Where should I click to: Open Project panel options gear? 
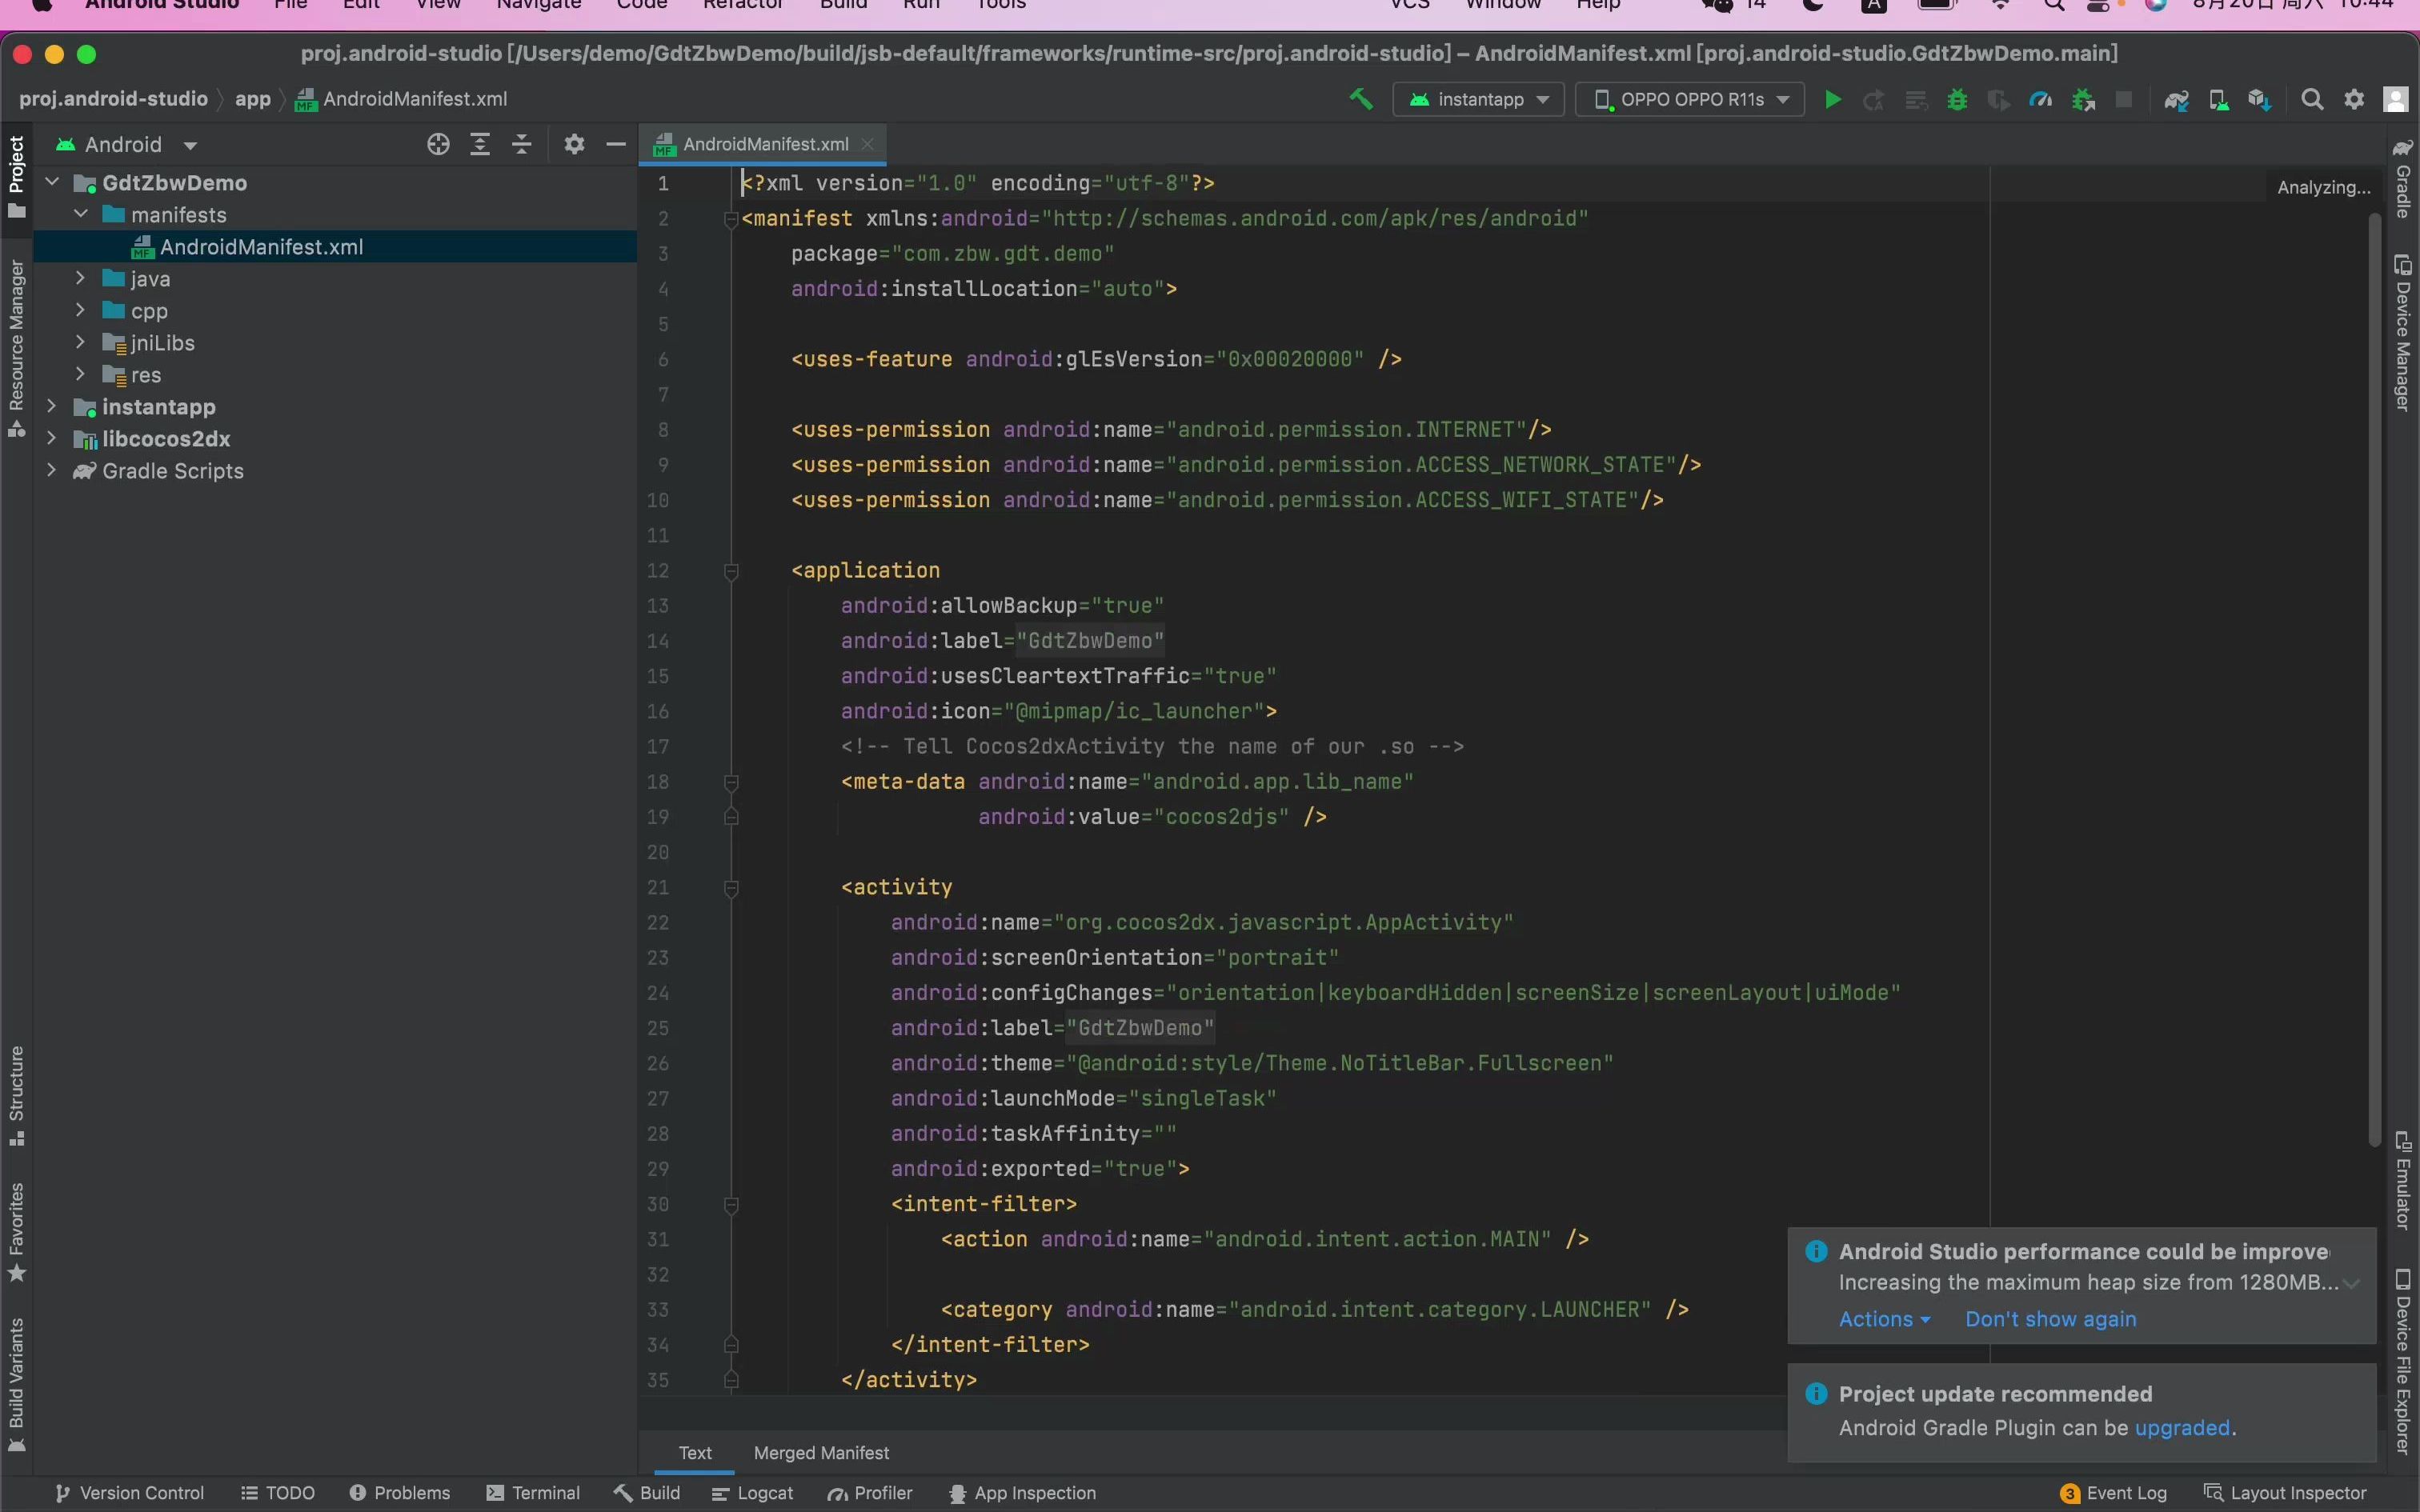(574, 144)
